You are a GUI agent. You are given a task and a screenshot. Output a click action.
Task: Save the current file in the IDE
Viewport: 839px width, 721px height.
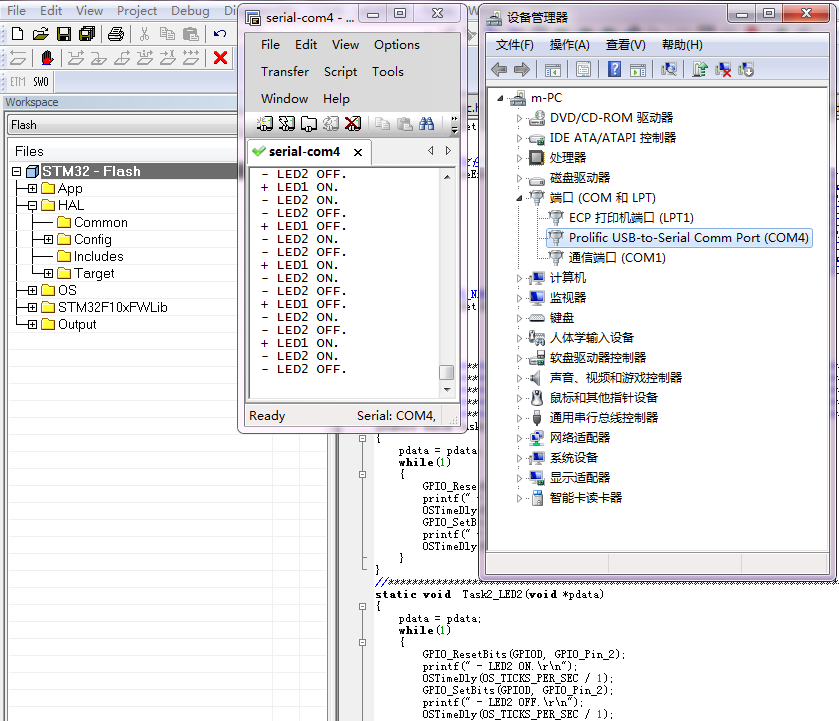click(x=64, y=34)
